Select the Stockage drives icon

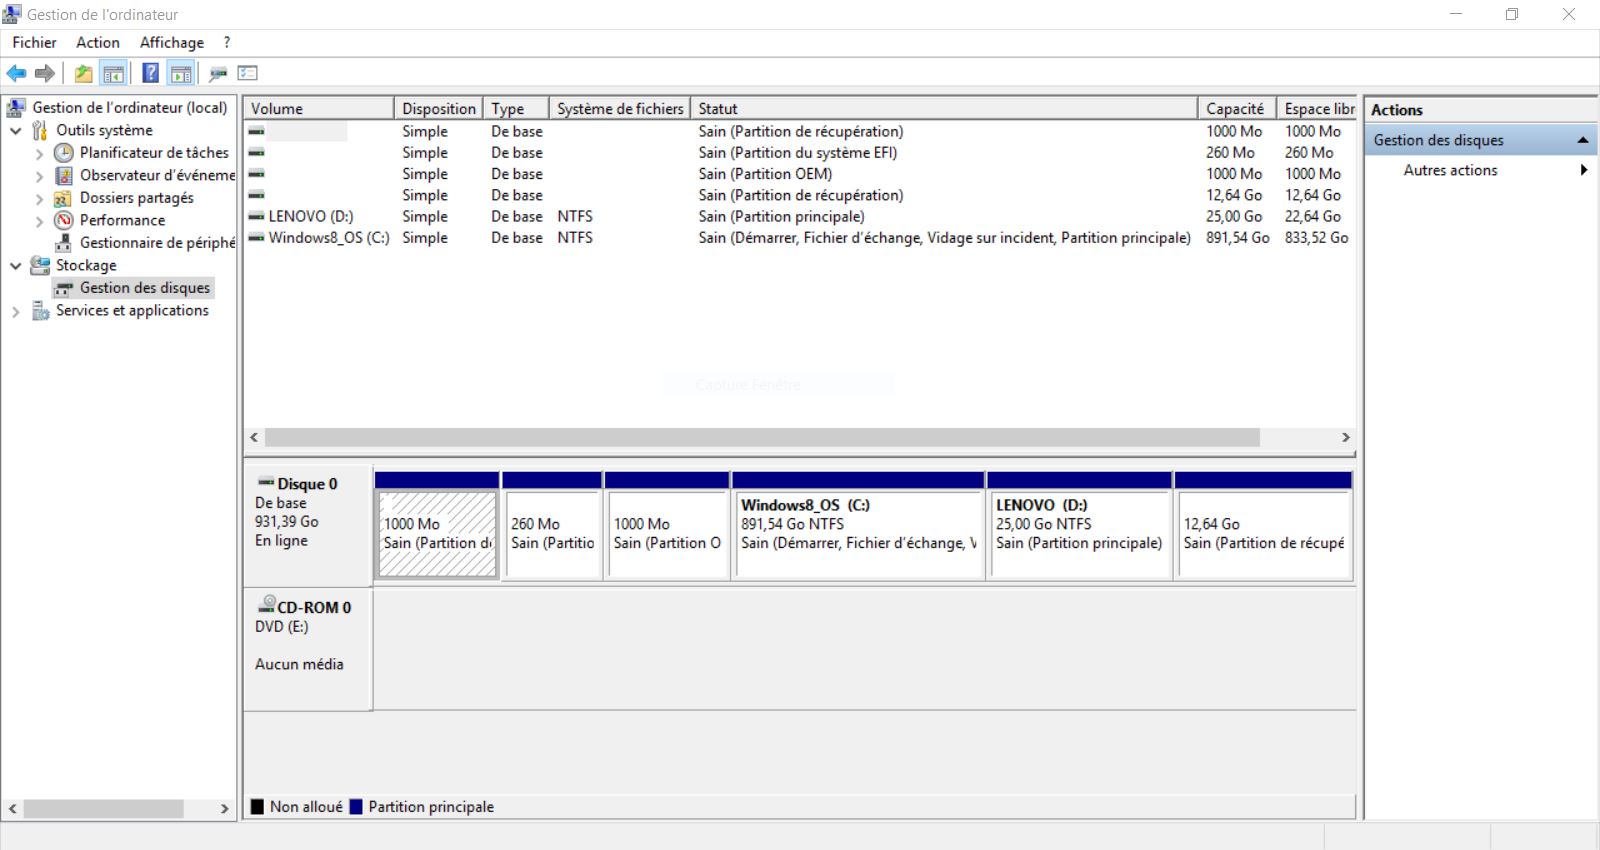click(40, 265)
